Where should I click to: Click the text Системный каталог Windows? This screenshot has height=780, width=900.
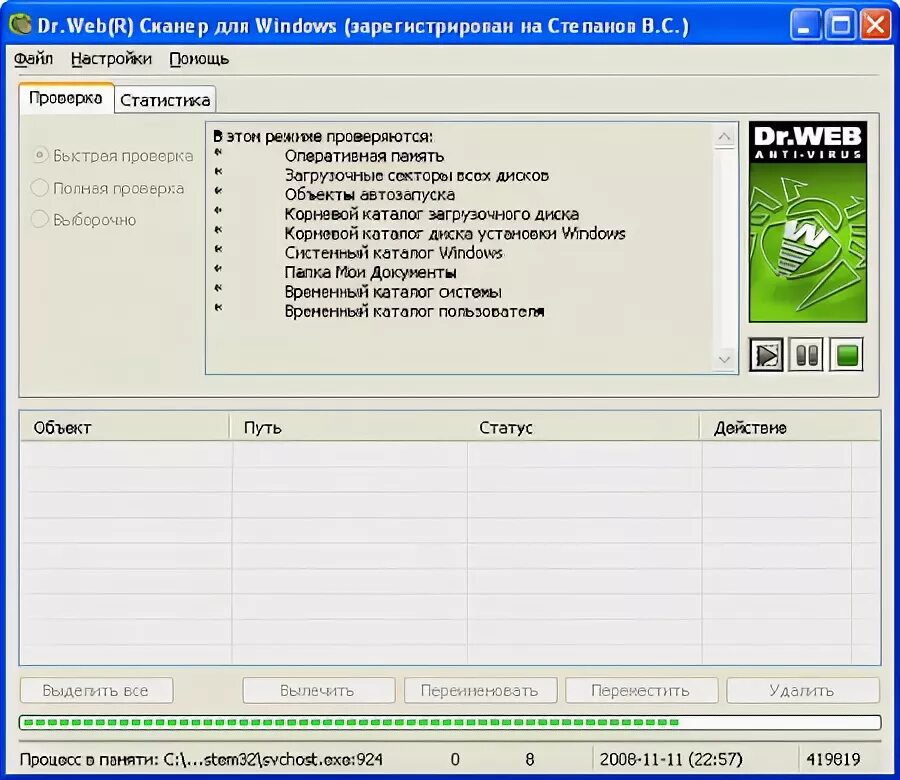394,253
